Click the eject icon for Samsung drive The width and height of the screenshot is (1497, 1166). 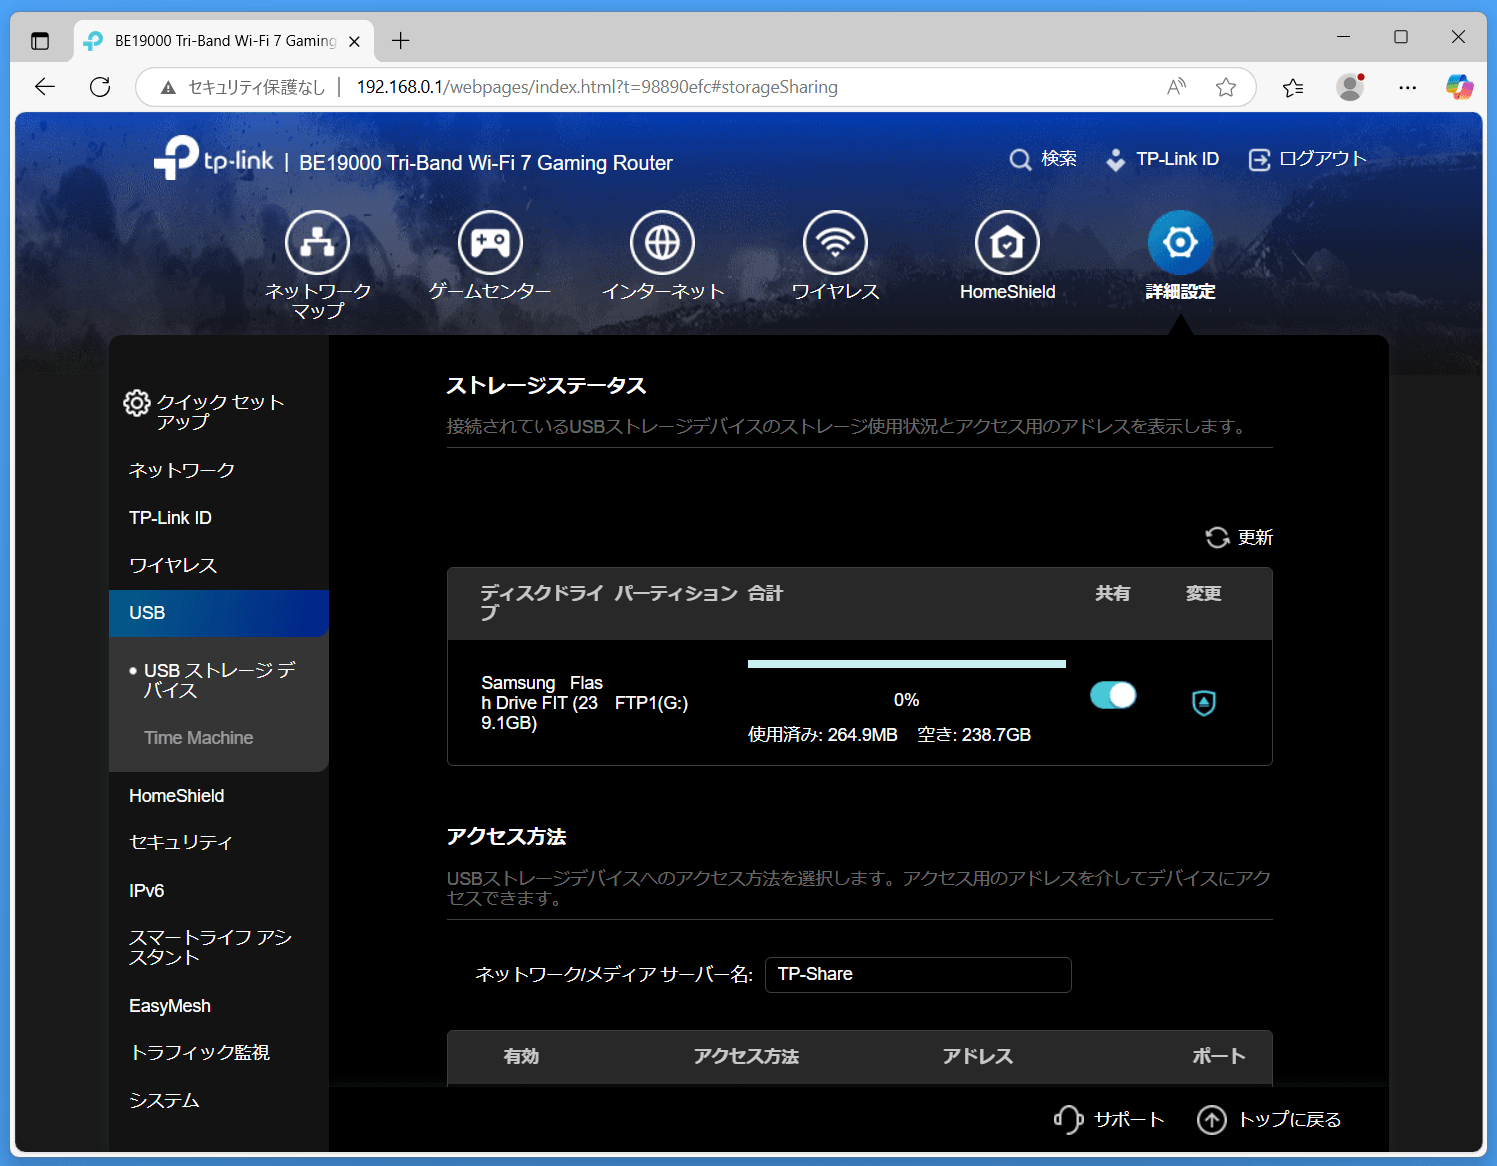(1204, 703)
